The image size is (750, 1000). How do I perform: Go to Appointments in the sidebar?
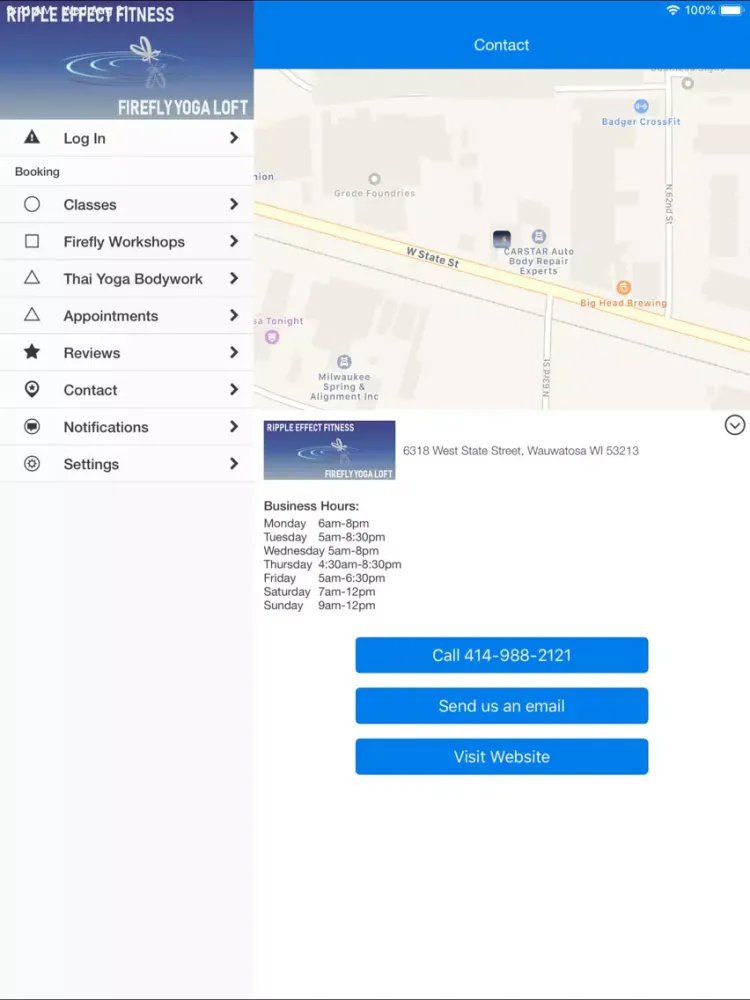pyautogui.click(x=127, y=315)
